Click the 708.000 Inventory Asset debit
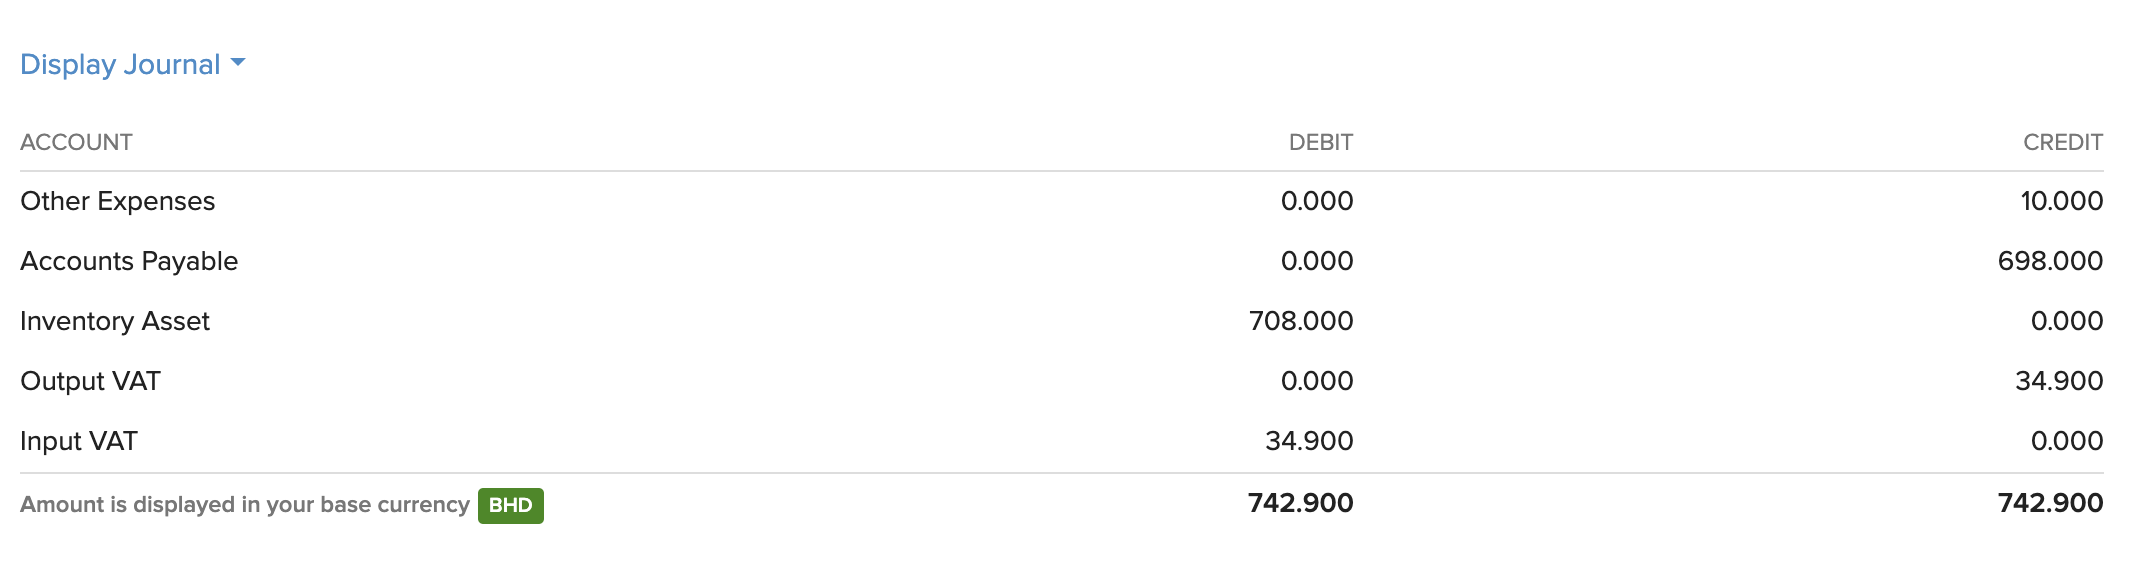The image size is (2134, 578). point(1300,321)
